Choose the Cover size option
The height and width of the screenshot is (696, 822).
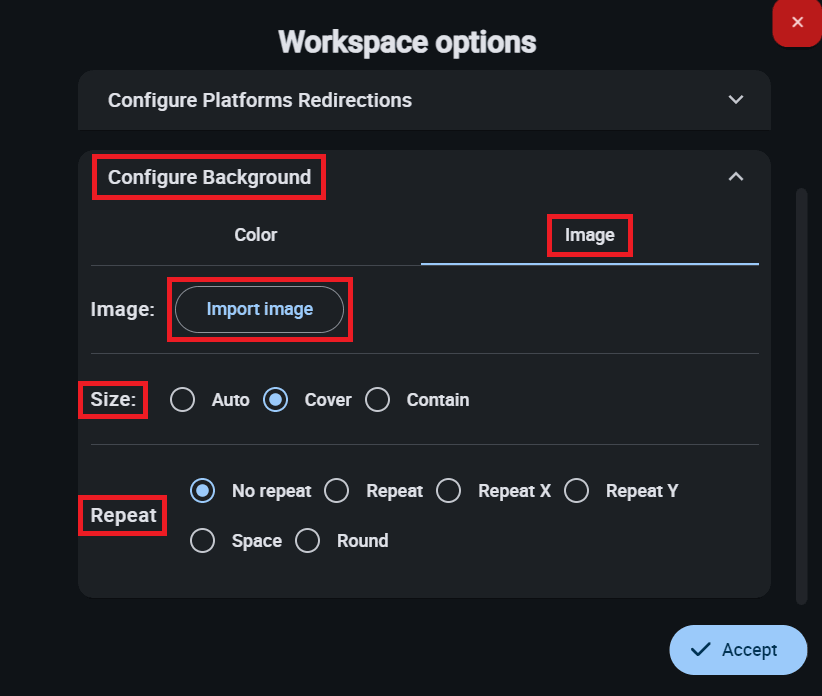pyautogui.click(x=276, y=400)
